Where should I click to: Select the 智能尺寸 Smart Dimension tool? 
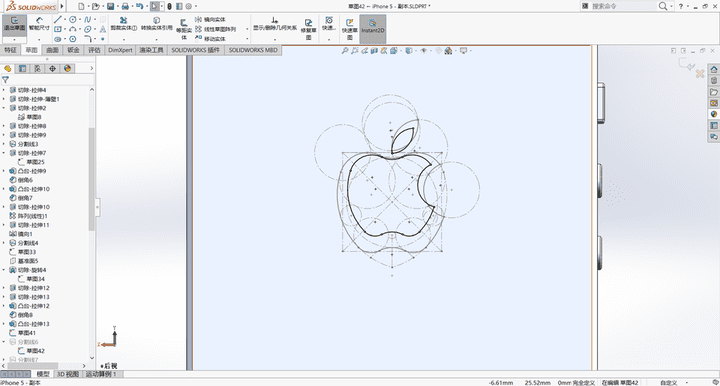point(39,24)
